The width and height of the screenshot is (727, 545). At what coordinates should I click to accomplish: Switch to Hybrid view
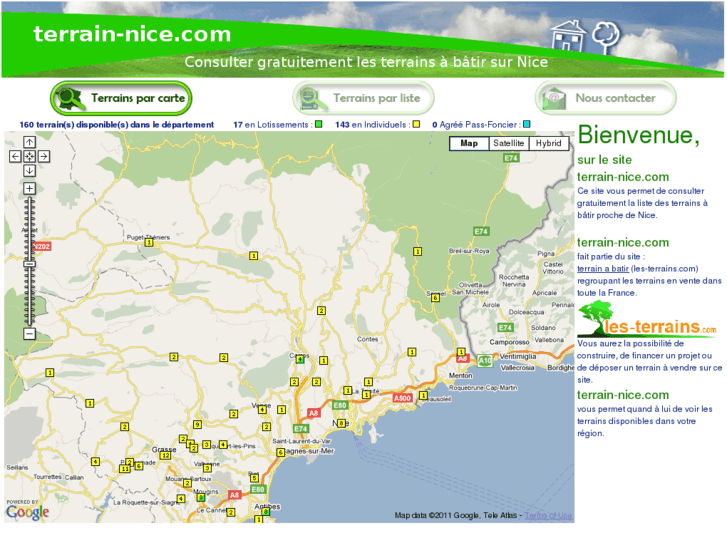click(x=548, y=143)
